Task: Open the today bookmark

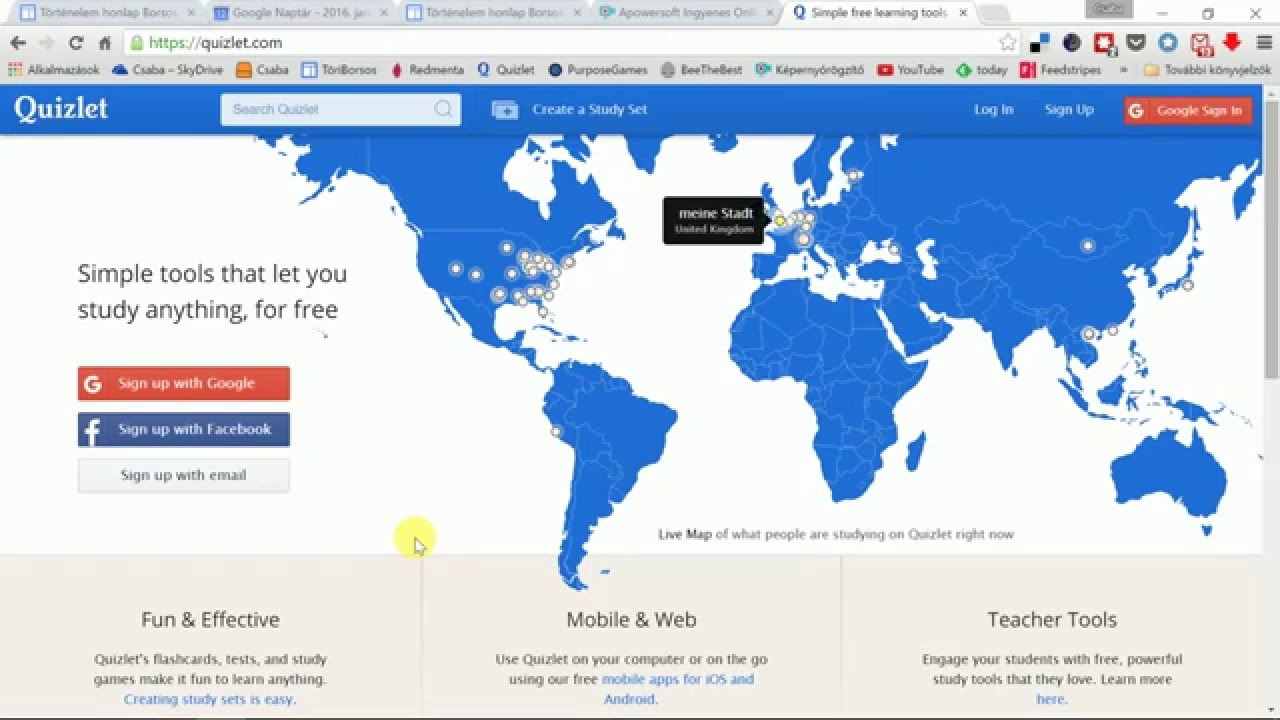Action: click(982, 70)
